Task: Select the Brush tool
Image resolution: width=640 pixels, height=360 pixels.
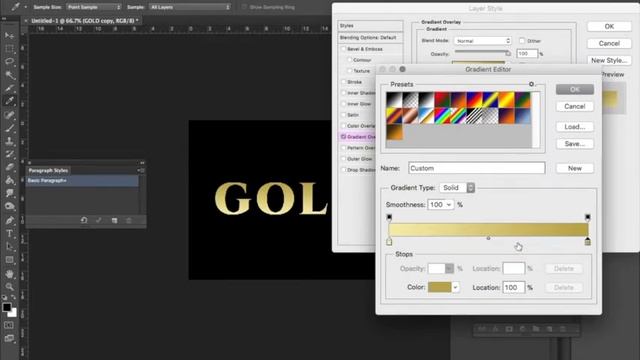Action: pos(9,128)
